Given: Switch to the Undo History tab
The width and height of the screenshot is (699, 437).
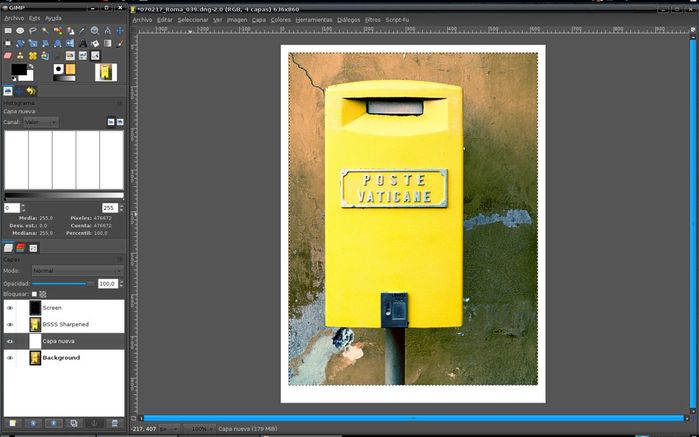Looking at the screenshot, I should click(31, 91).
